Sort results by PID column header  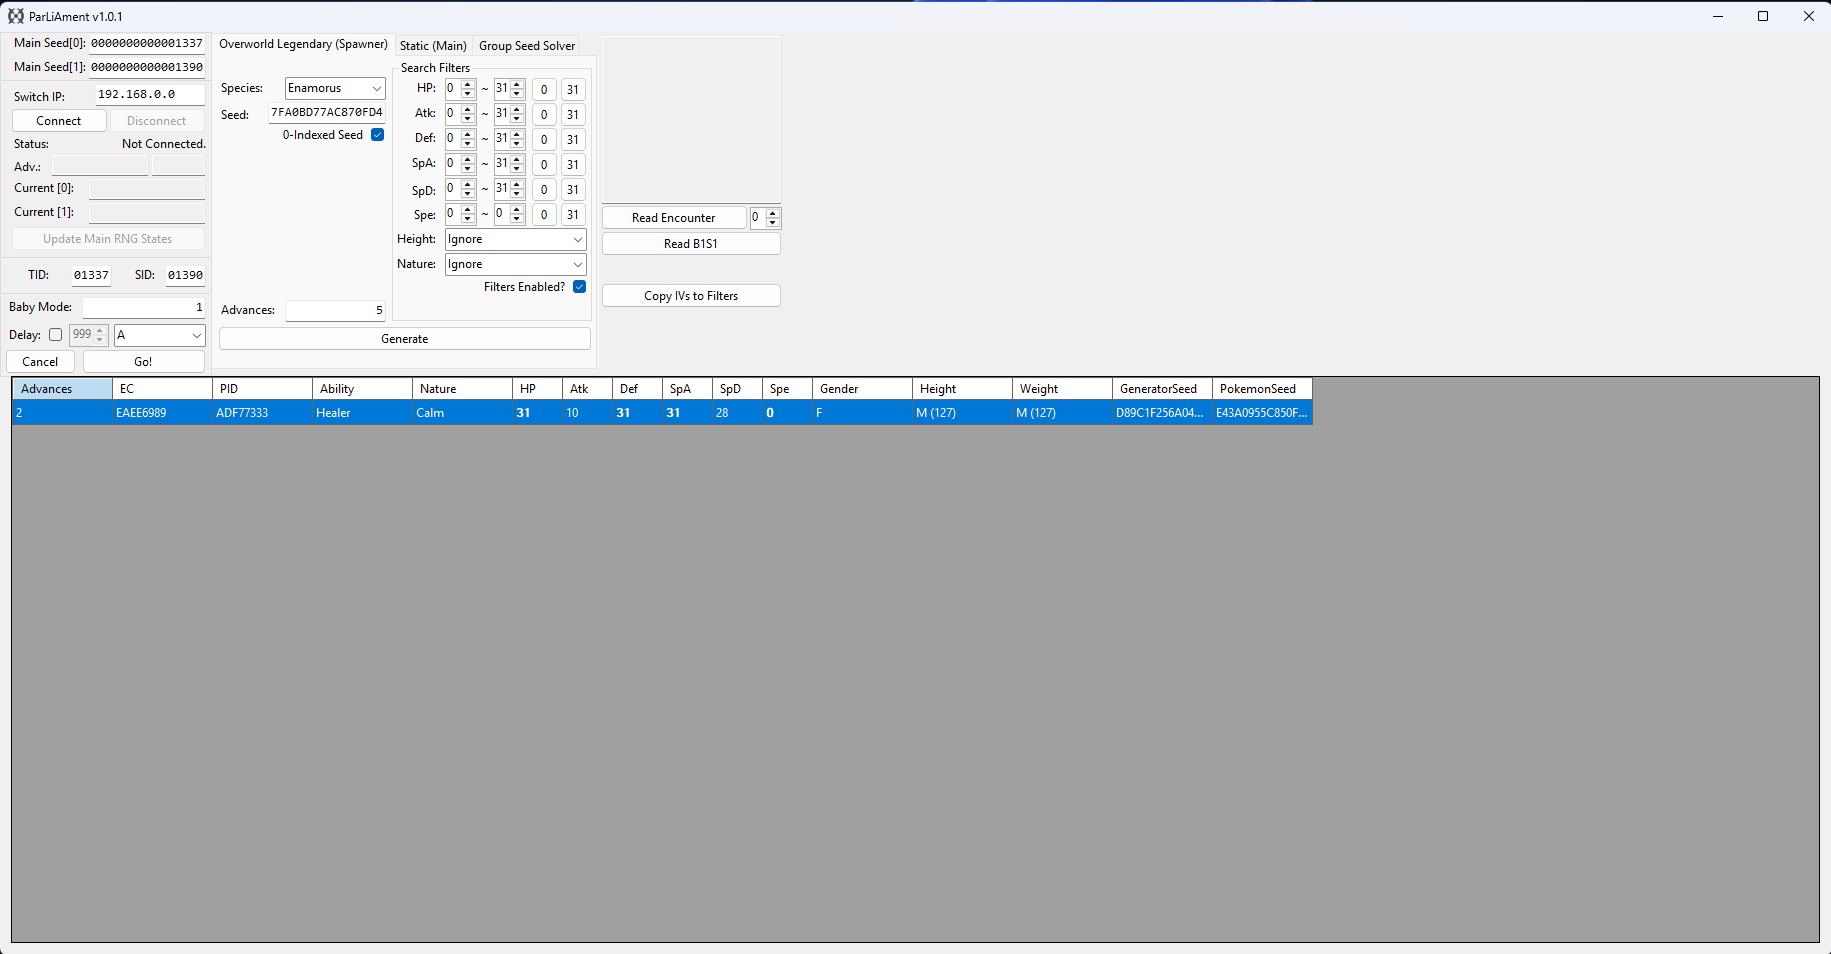(x=262, y=389)
